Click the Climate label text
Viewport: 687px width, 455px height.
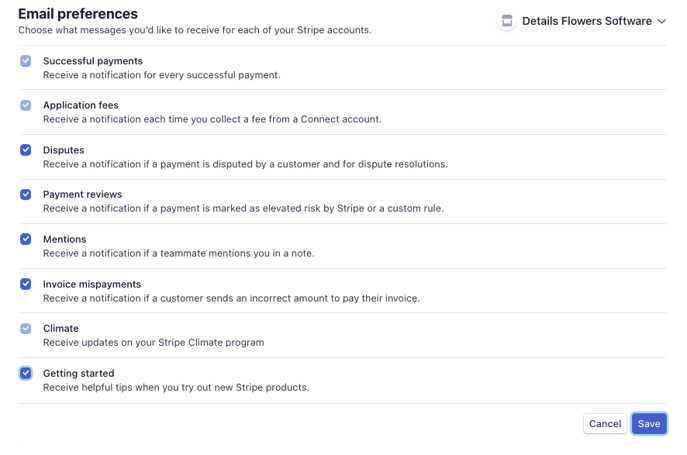(60, 328)
